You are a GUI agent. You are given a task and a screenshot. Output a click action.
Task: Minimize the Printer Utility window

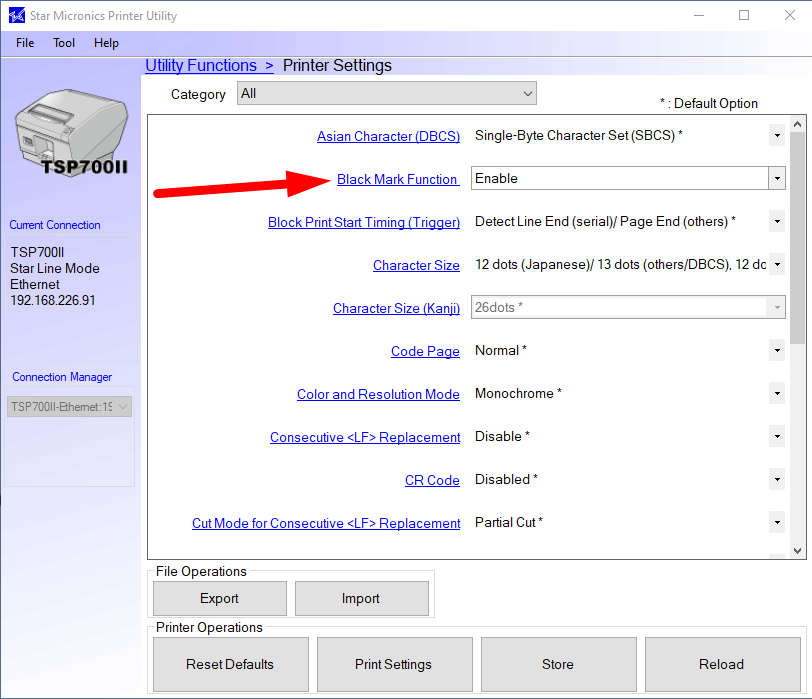pos(699,16)
